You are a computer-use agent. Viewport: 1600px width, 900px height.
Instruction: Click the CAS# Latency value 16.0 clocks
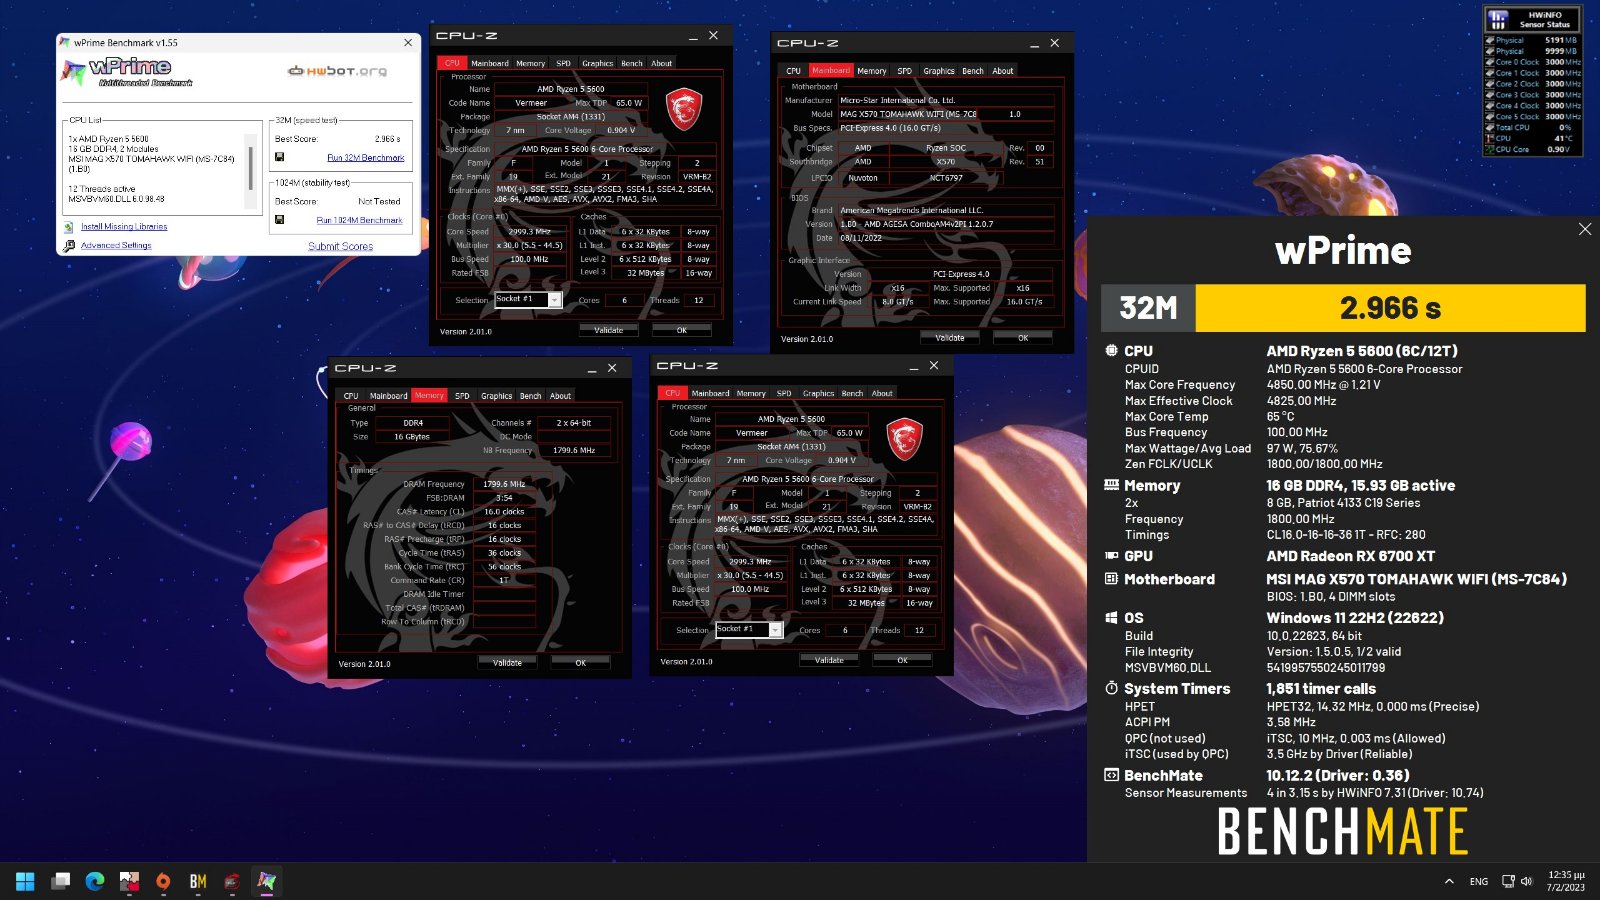click(x=504, y=511)
